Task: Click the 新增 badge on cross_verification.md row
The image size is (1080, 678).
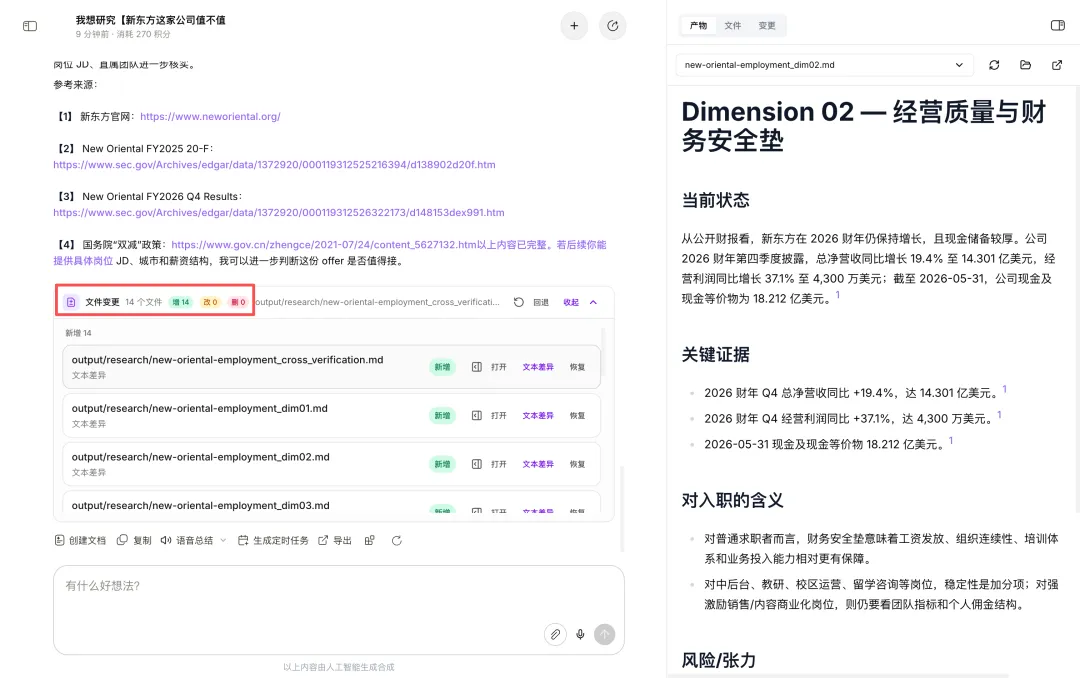Action: click(x=442, y=367)
